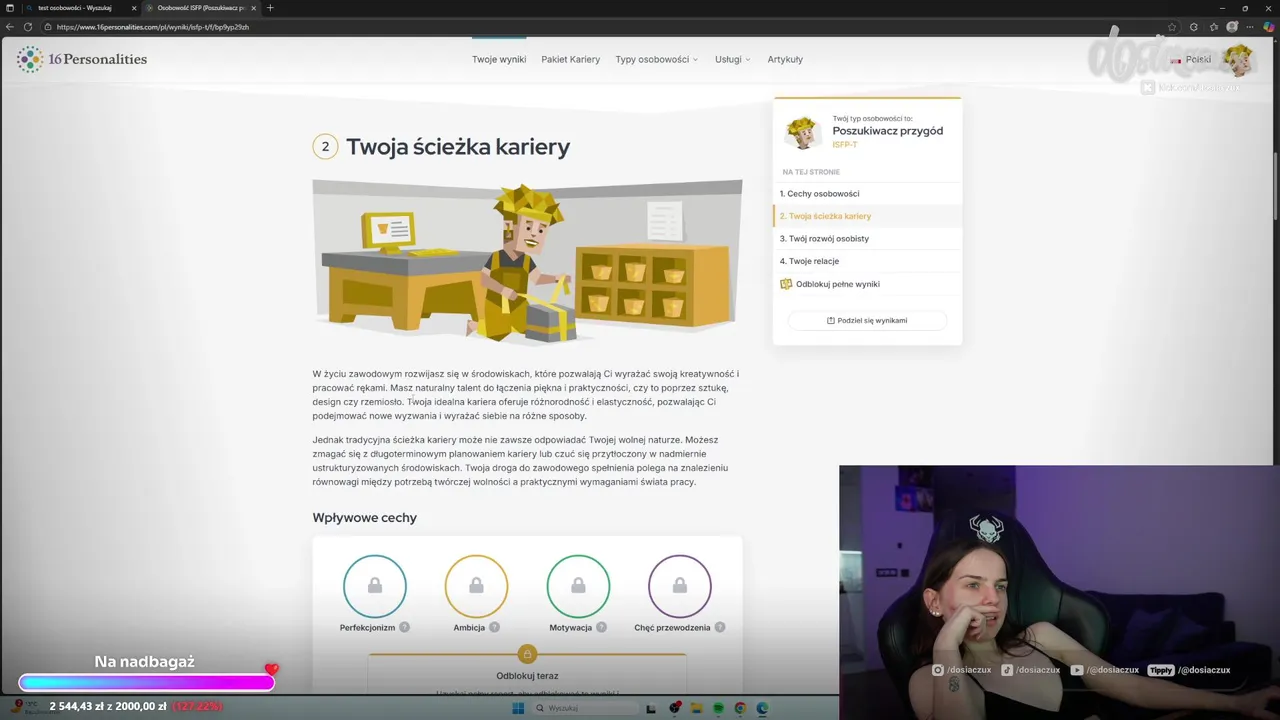This screenshot has height=720, width=1280.
Task: Click the Wyszukaj taskbar search box
Action: [x=585, y=708]
